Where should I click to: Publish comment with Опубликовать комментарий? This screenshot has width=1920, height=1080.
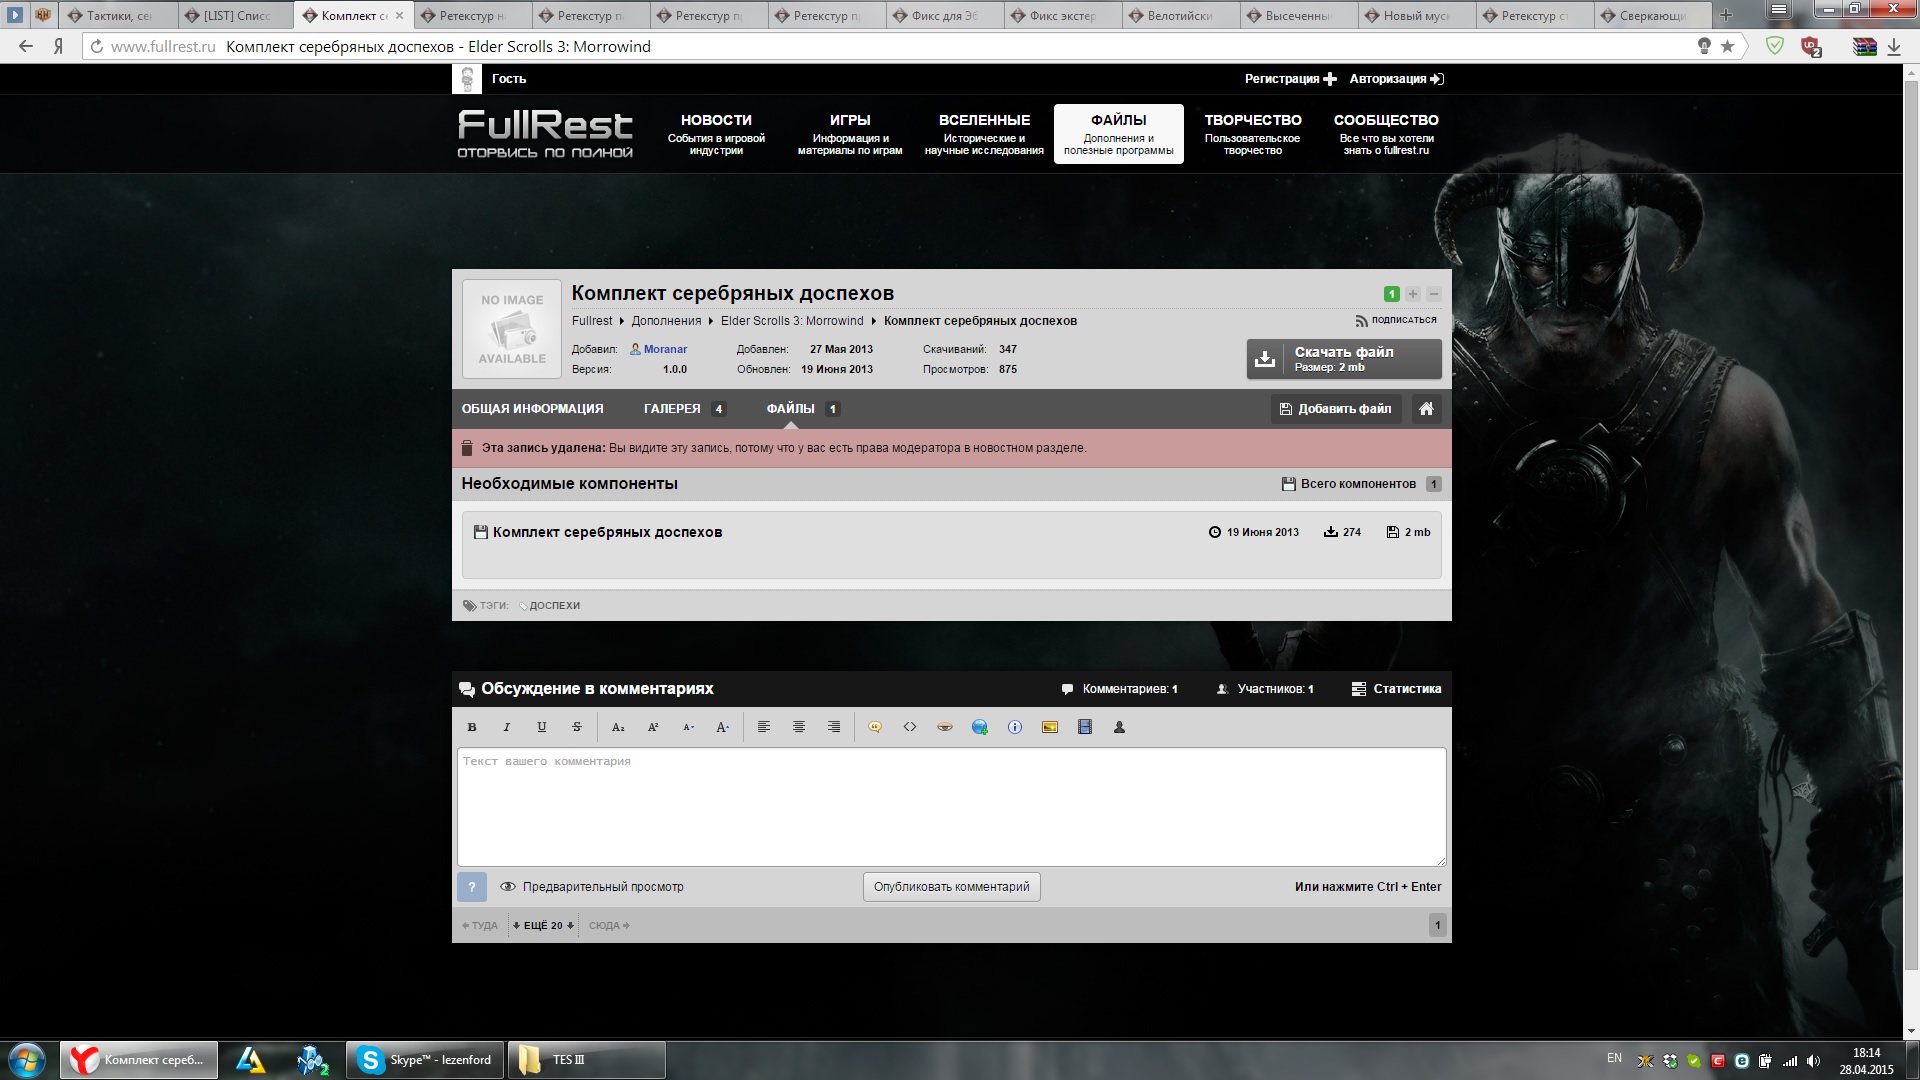point(952,887)
